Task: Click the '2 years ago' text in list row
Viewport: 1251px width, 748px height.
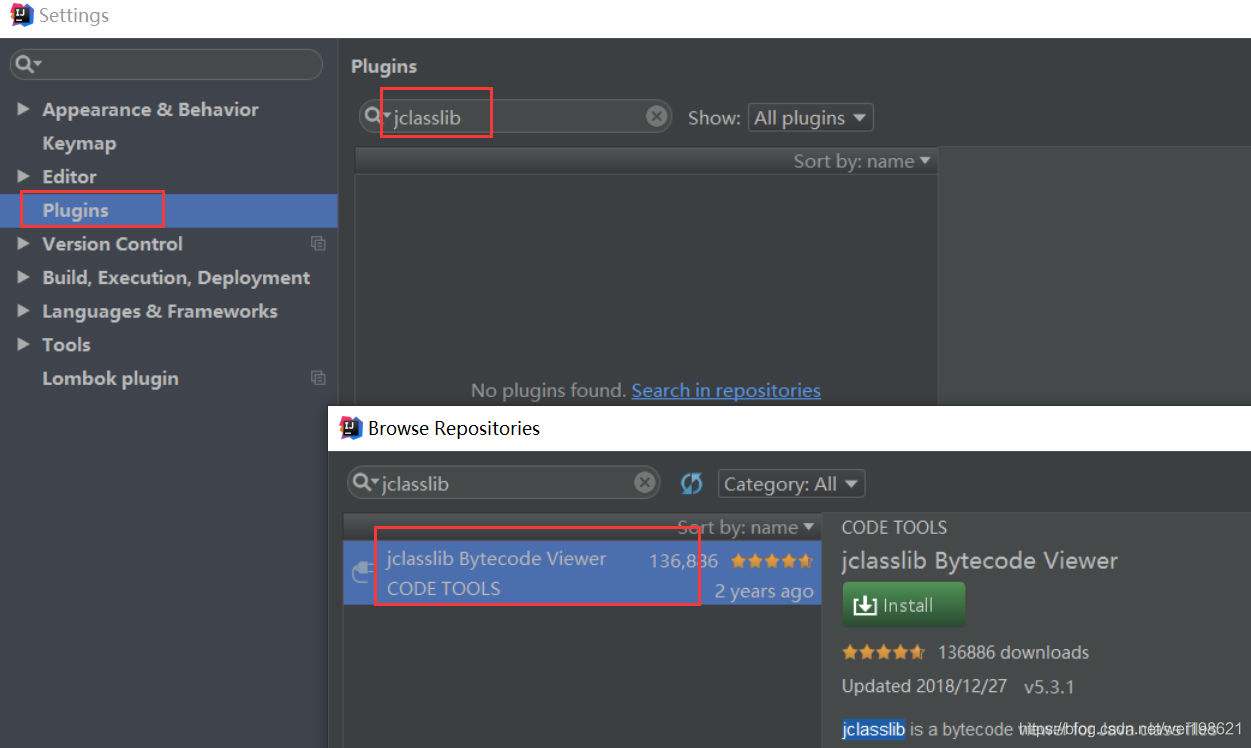Action: [764, 591]
